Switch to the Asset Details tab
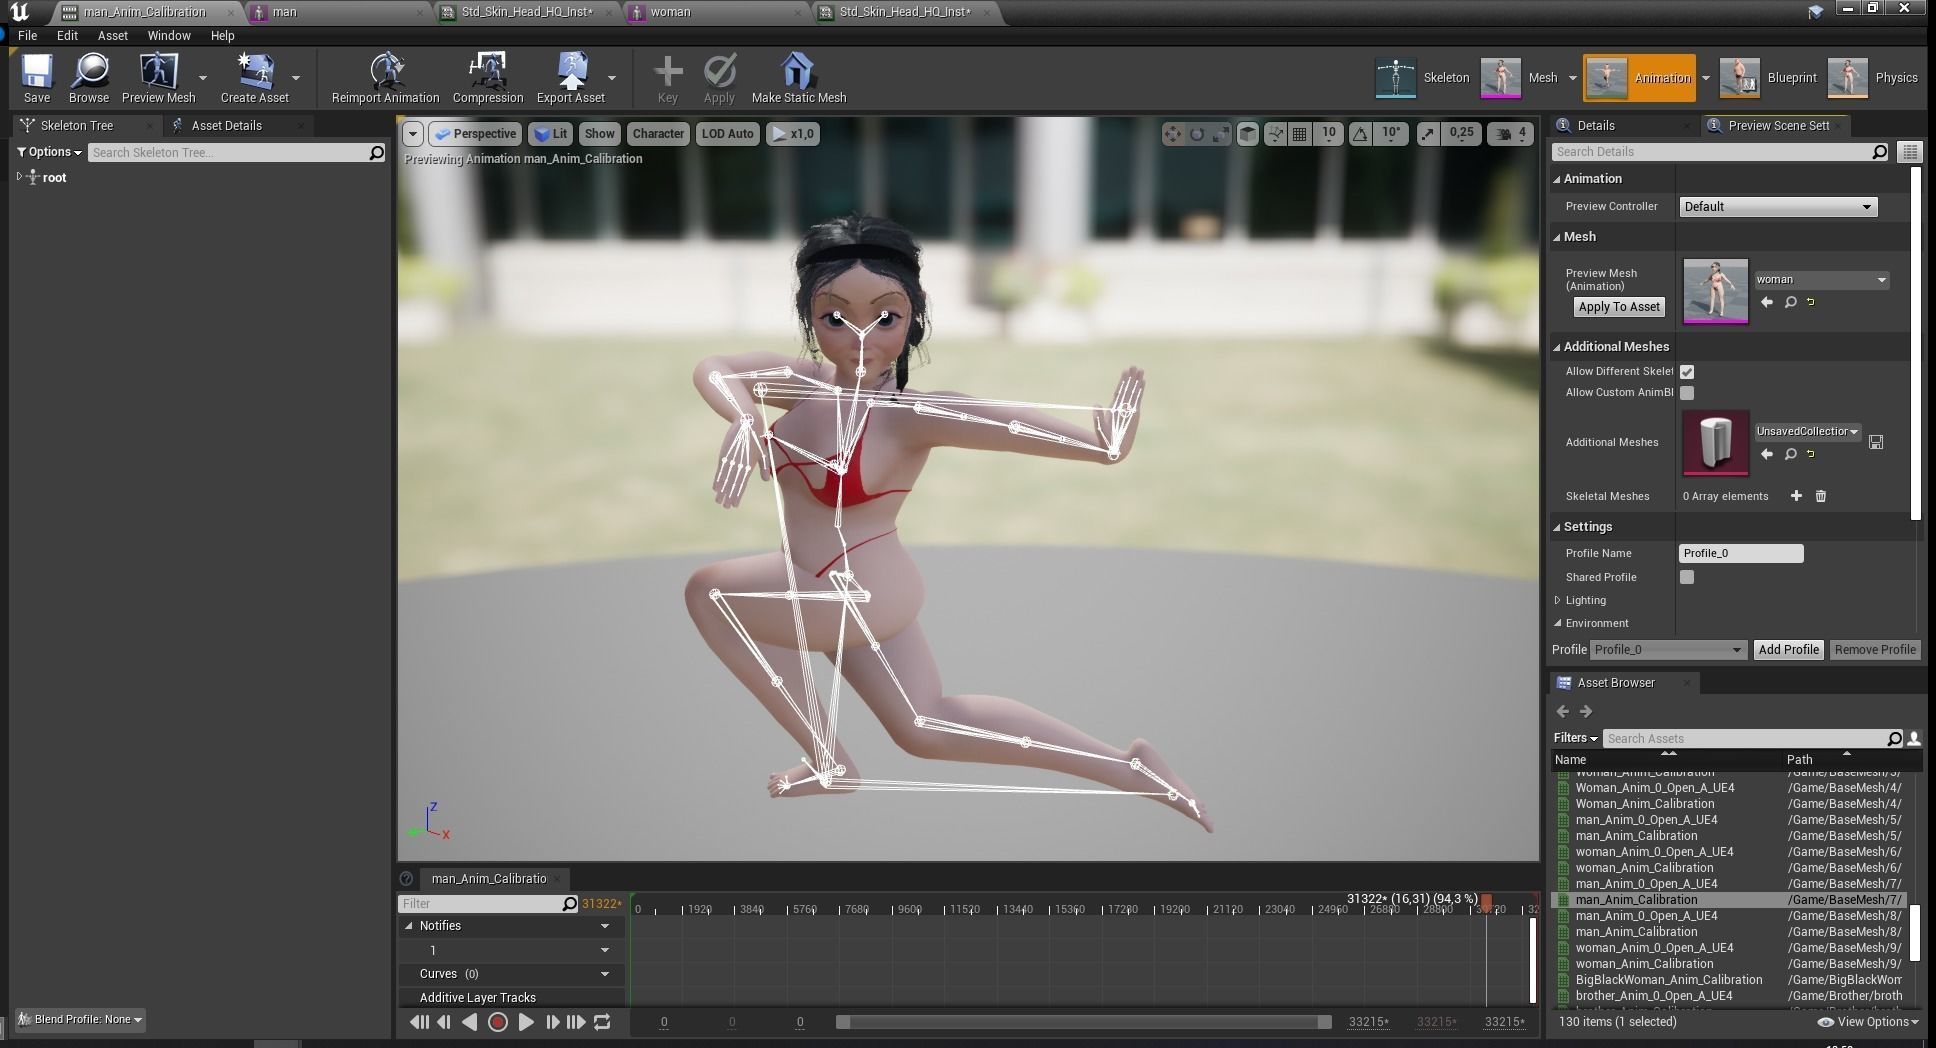The width and height of the screenshot is (1936, 1048). point(227,126)
